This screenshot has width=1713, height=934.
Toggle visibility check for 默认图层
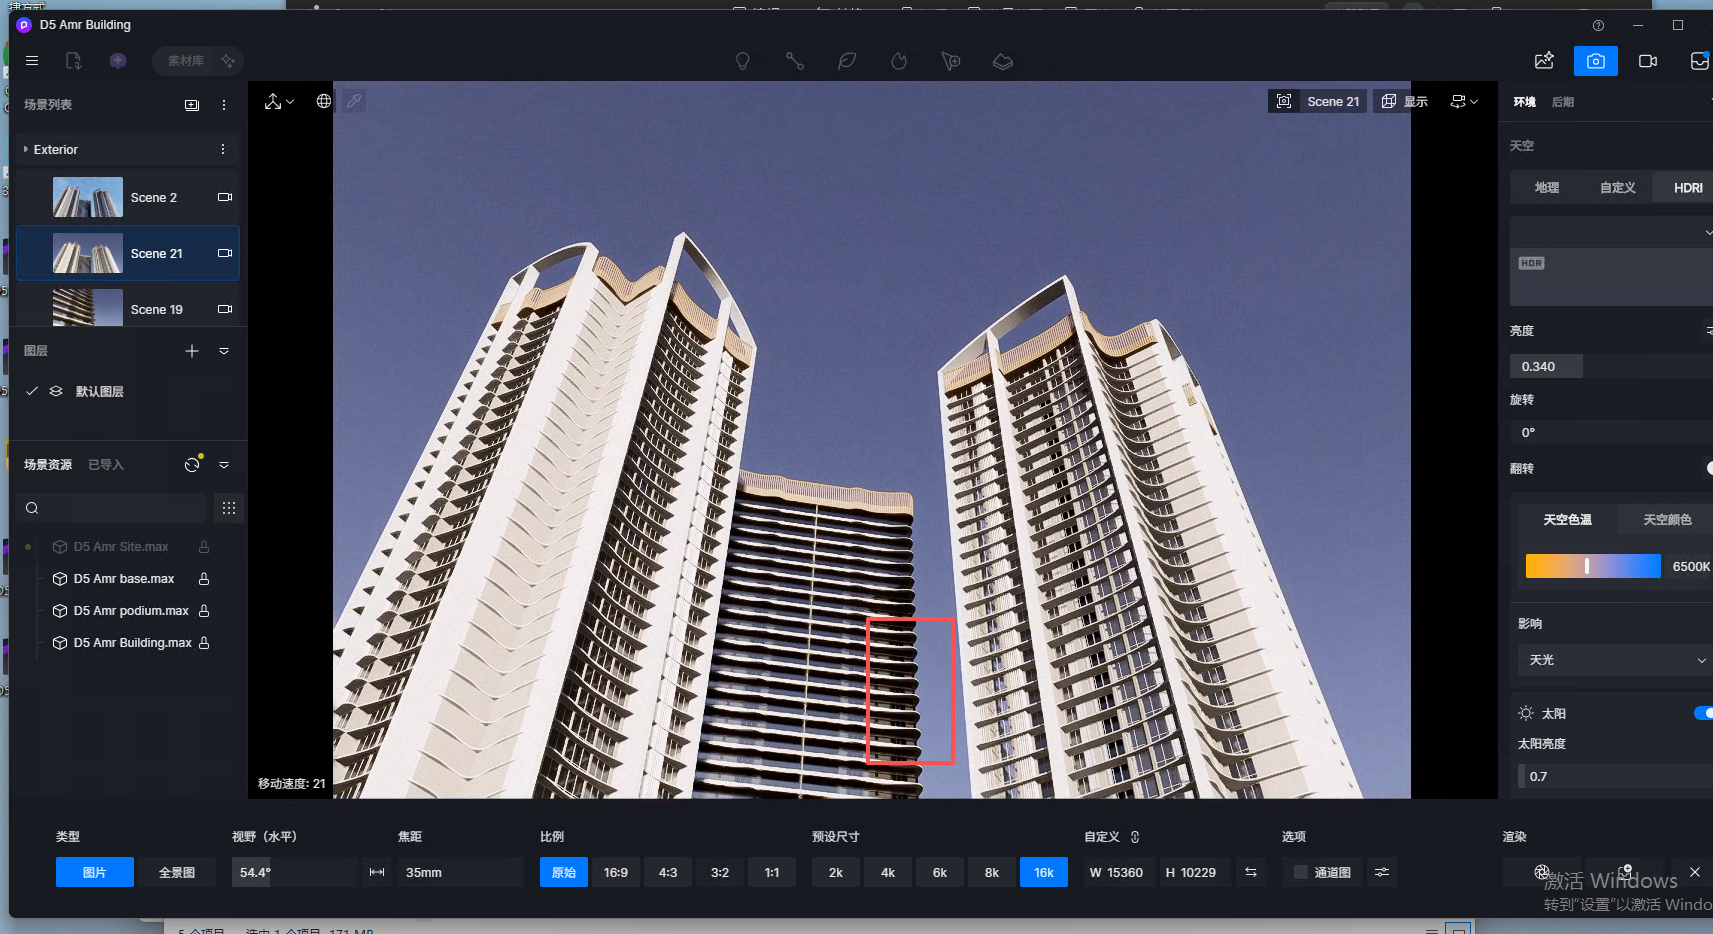click(x=32, y=391)
